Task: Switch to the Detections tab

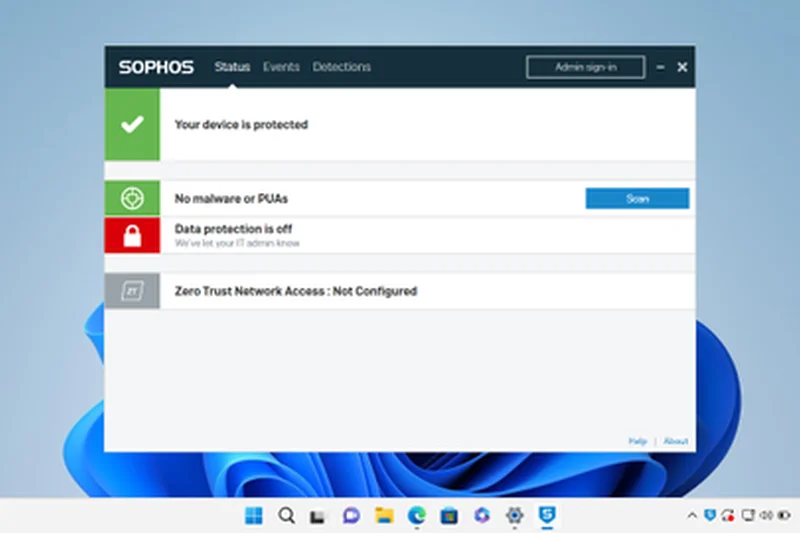Action: click(x=341, y=67)
